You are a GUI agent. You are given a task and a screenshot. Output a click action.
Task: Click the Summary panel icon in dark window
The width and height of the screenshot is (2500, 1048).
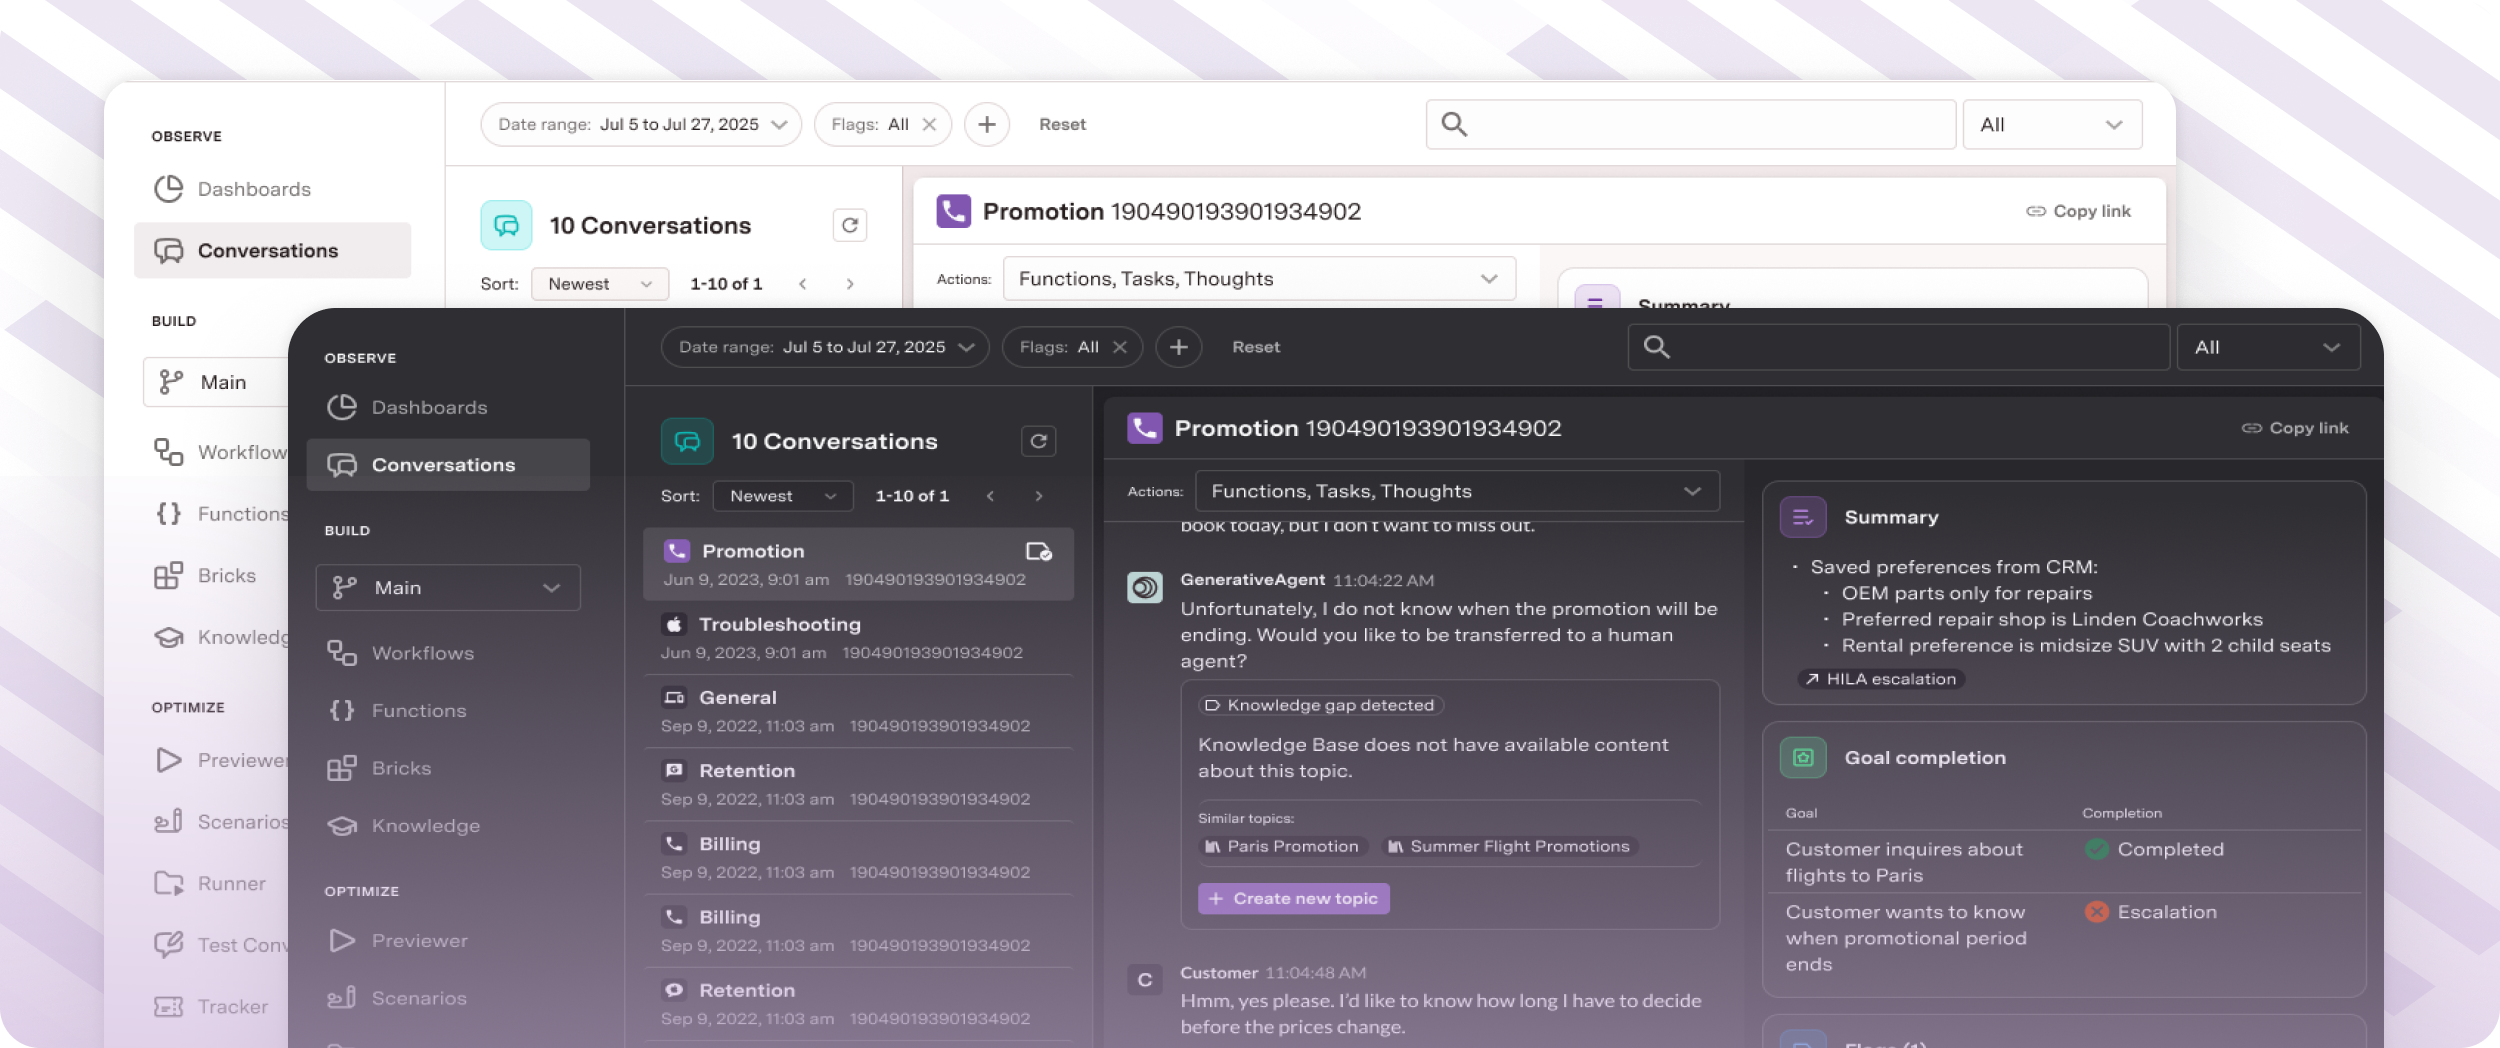(1803, 517)
